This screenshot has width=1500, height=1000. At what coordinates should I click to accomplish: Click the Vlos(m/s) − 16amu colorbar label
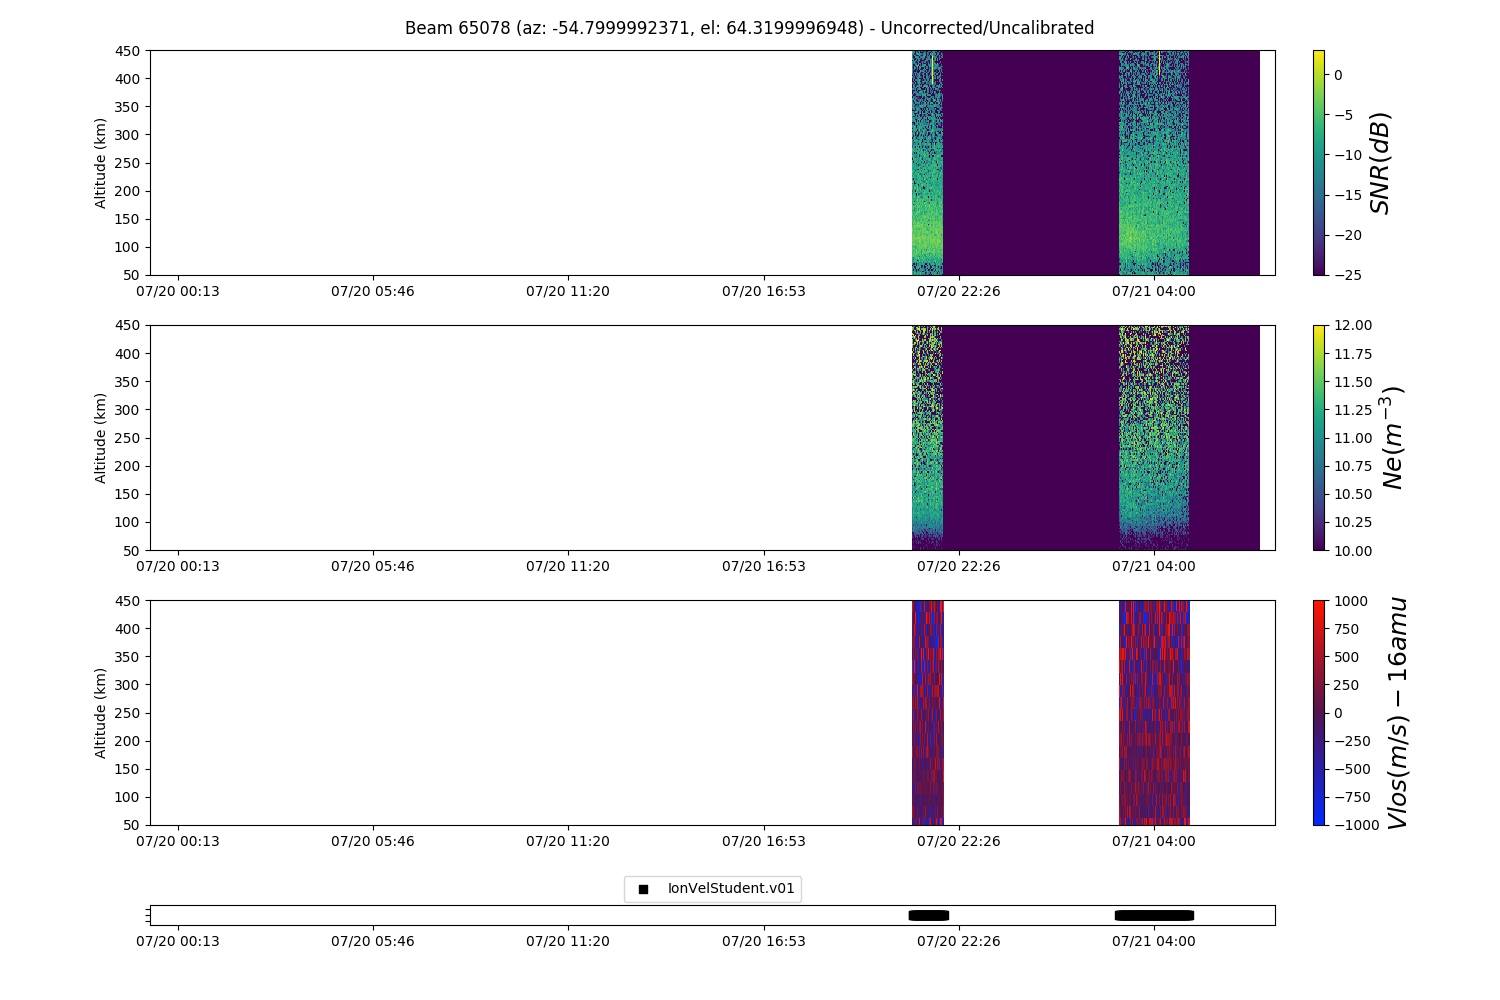click(1397, 712)
